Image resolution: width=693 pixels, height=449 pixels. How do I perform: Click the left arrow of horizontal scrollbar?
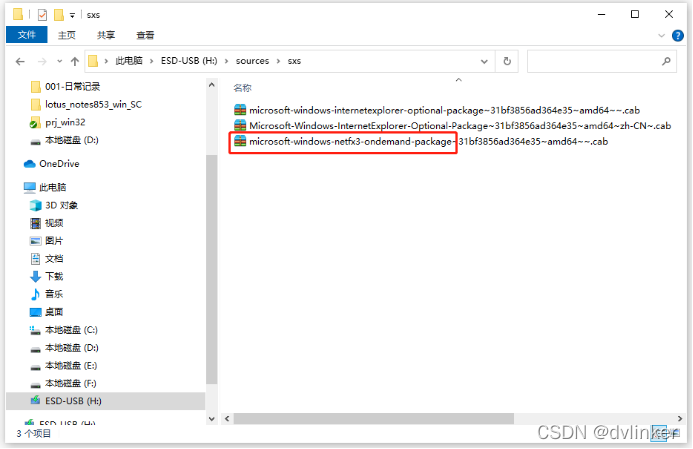227,419
